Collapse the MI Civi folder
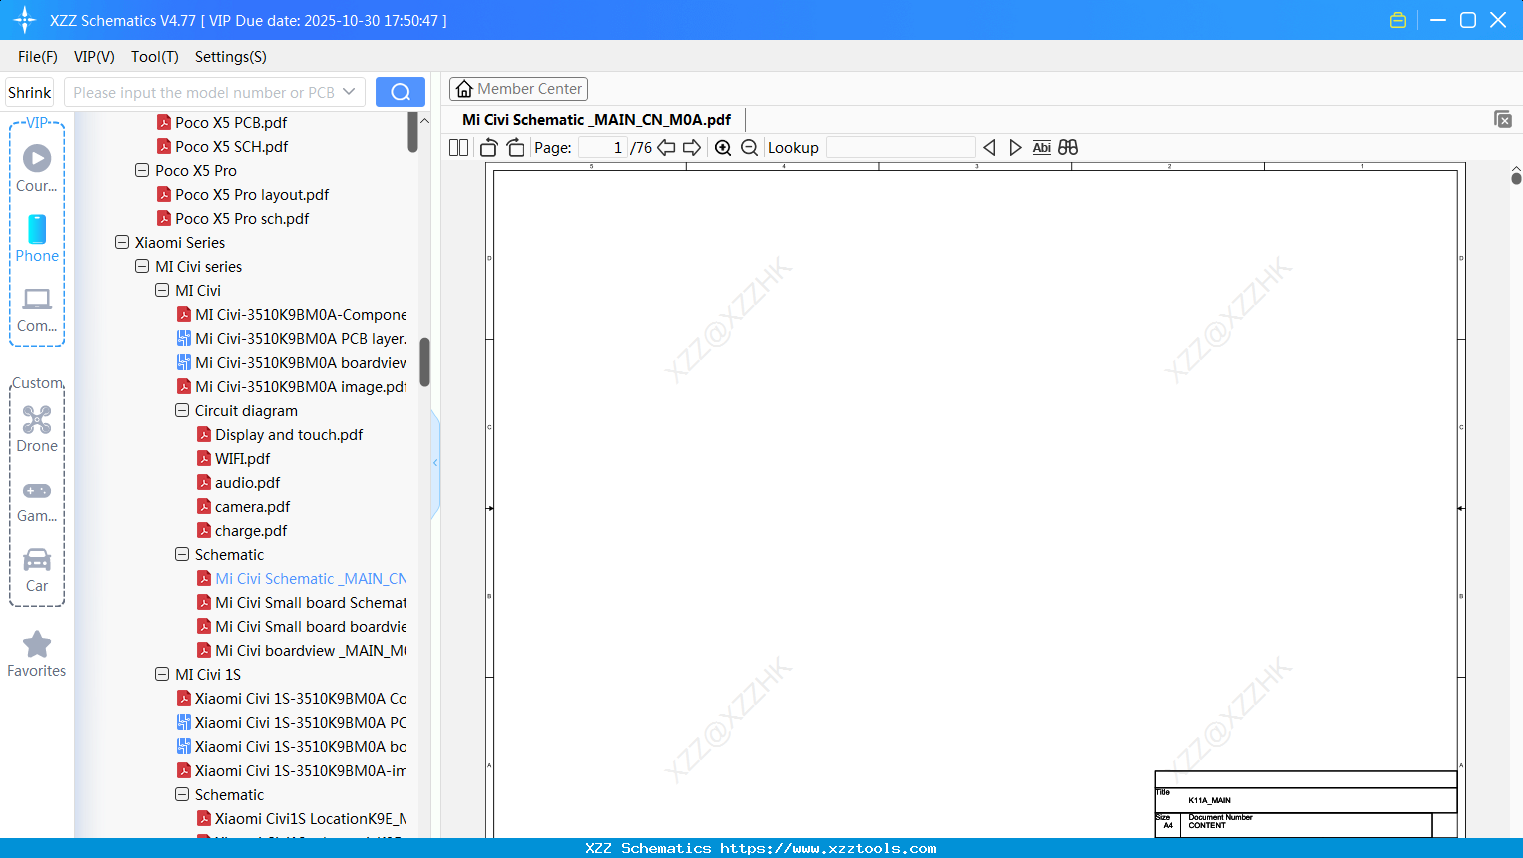 [162, 291]
